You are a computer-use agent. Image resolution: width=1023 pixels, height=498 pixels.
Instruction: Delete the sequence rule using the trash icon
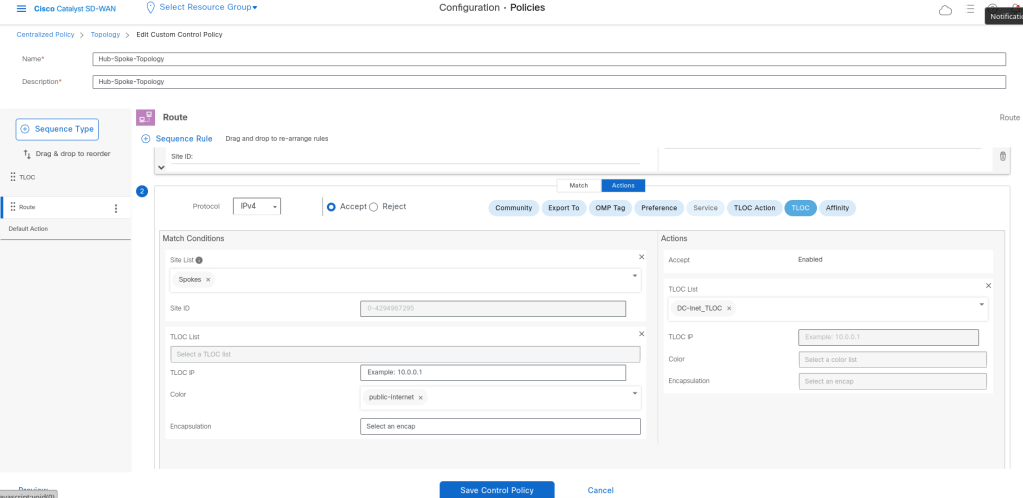tap(1002, 156)
